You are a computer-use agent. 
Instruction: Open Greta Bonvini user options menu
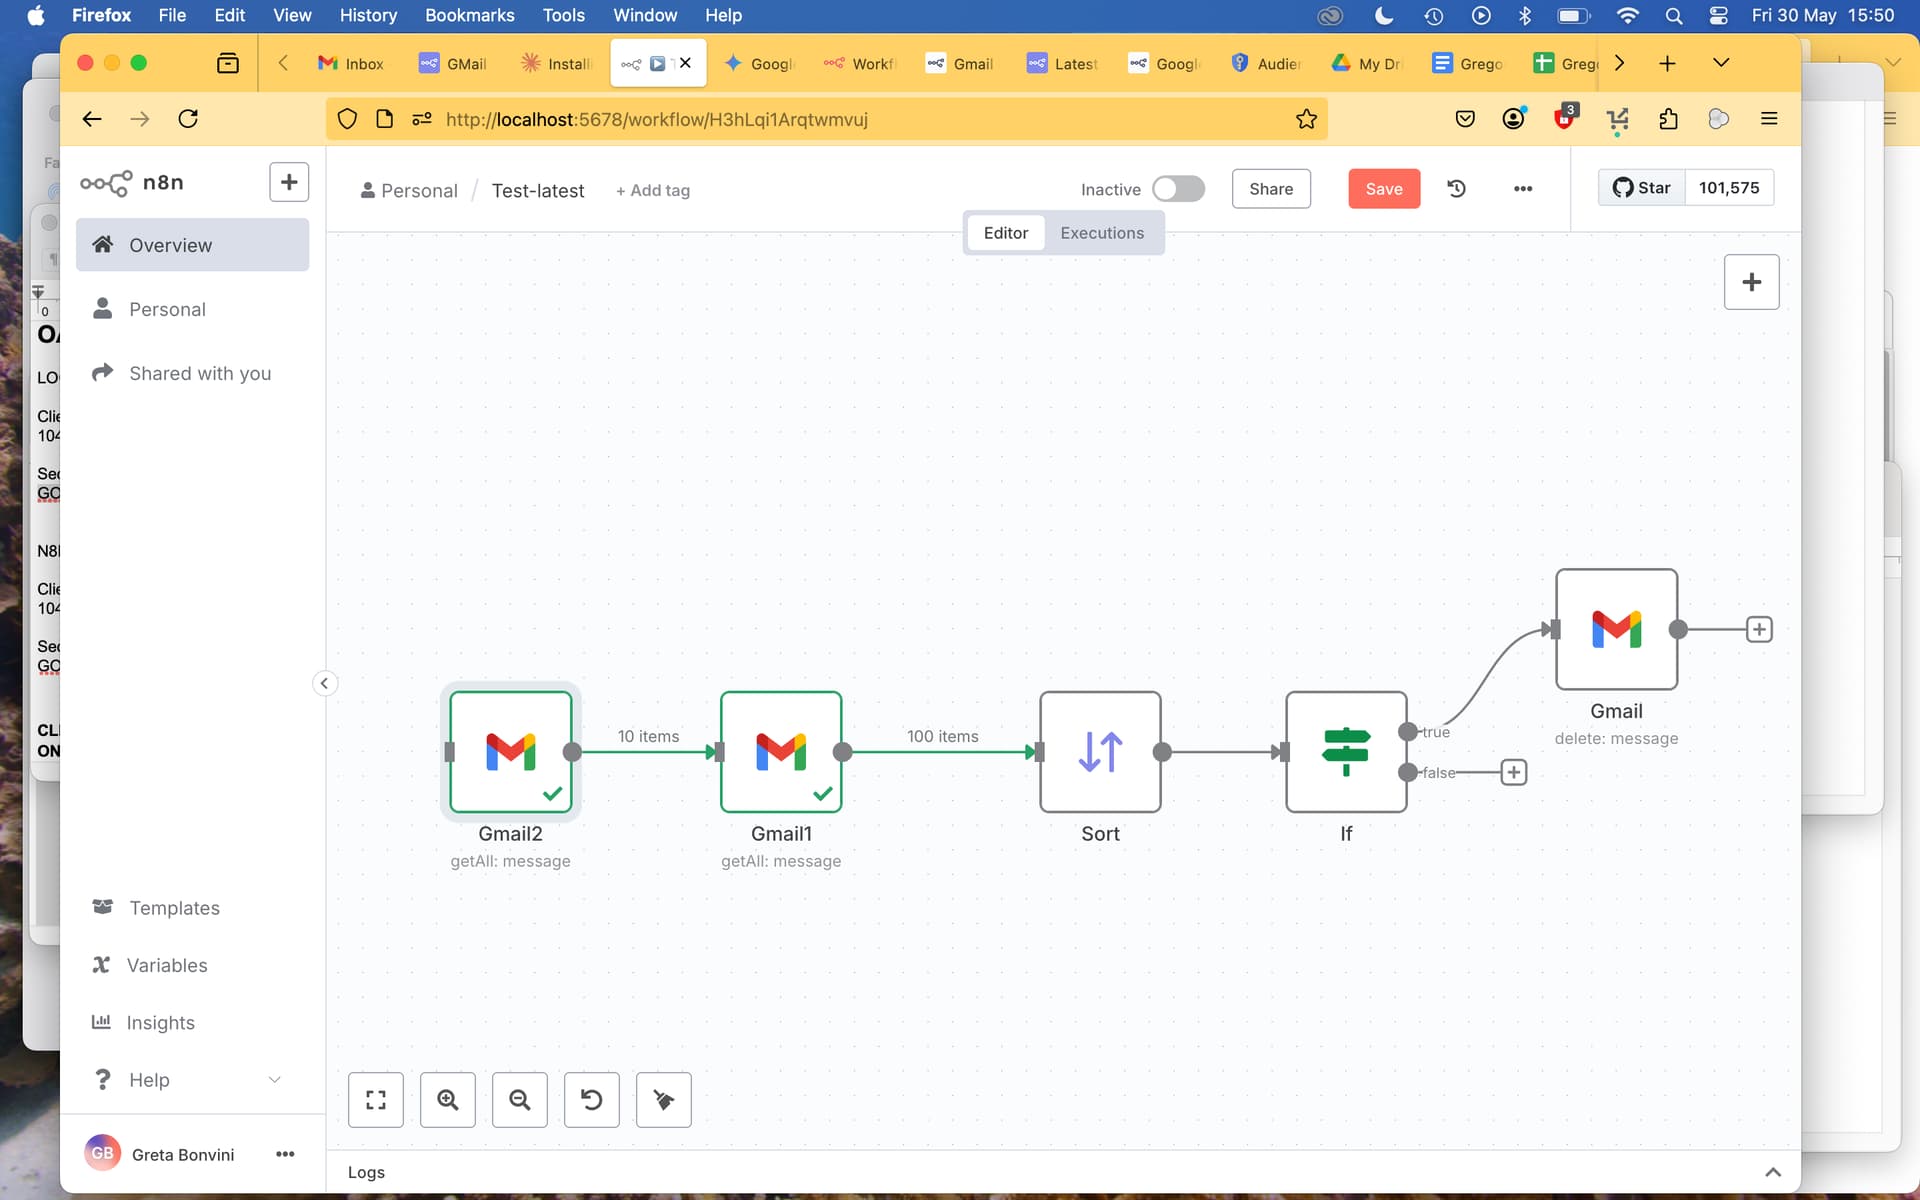285,1154
